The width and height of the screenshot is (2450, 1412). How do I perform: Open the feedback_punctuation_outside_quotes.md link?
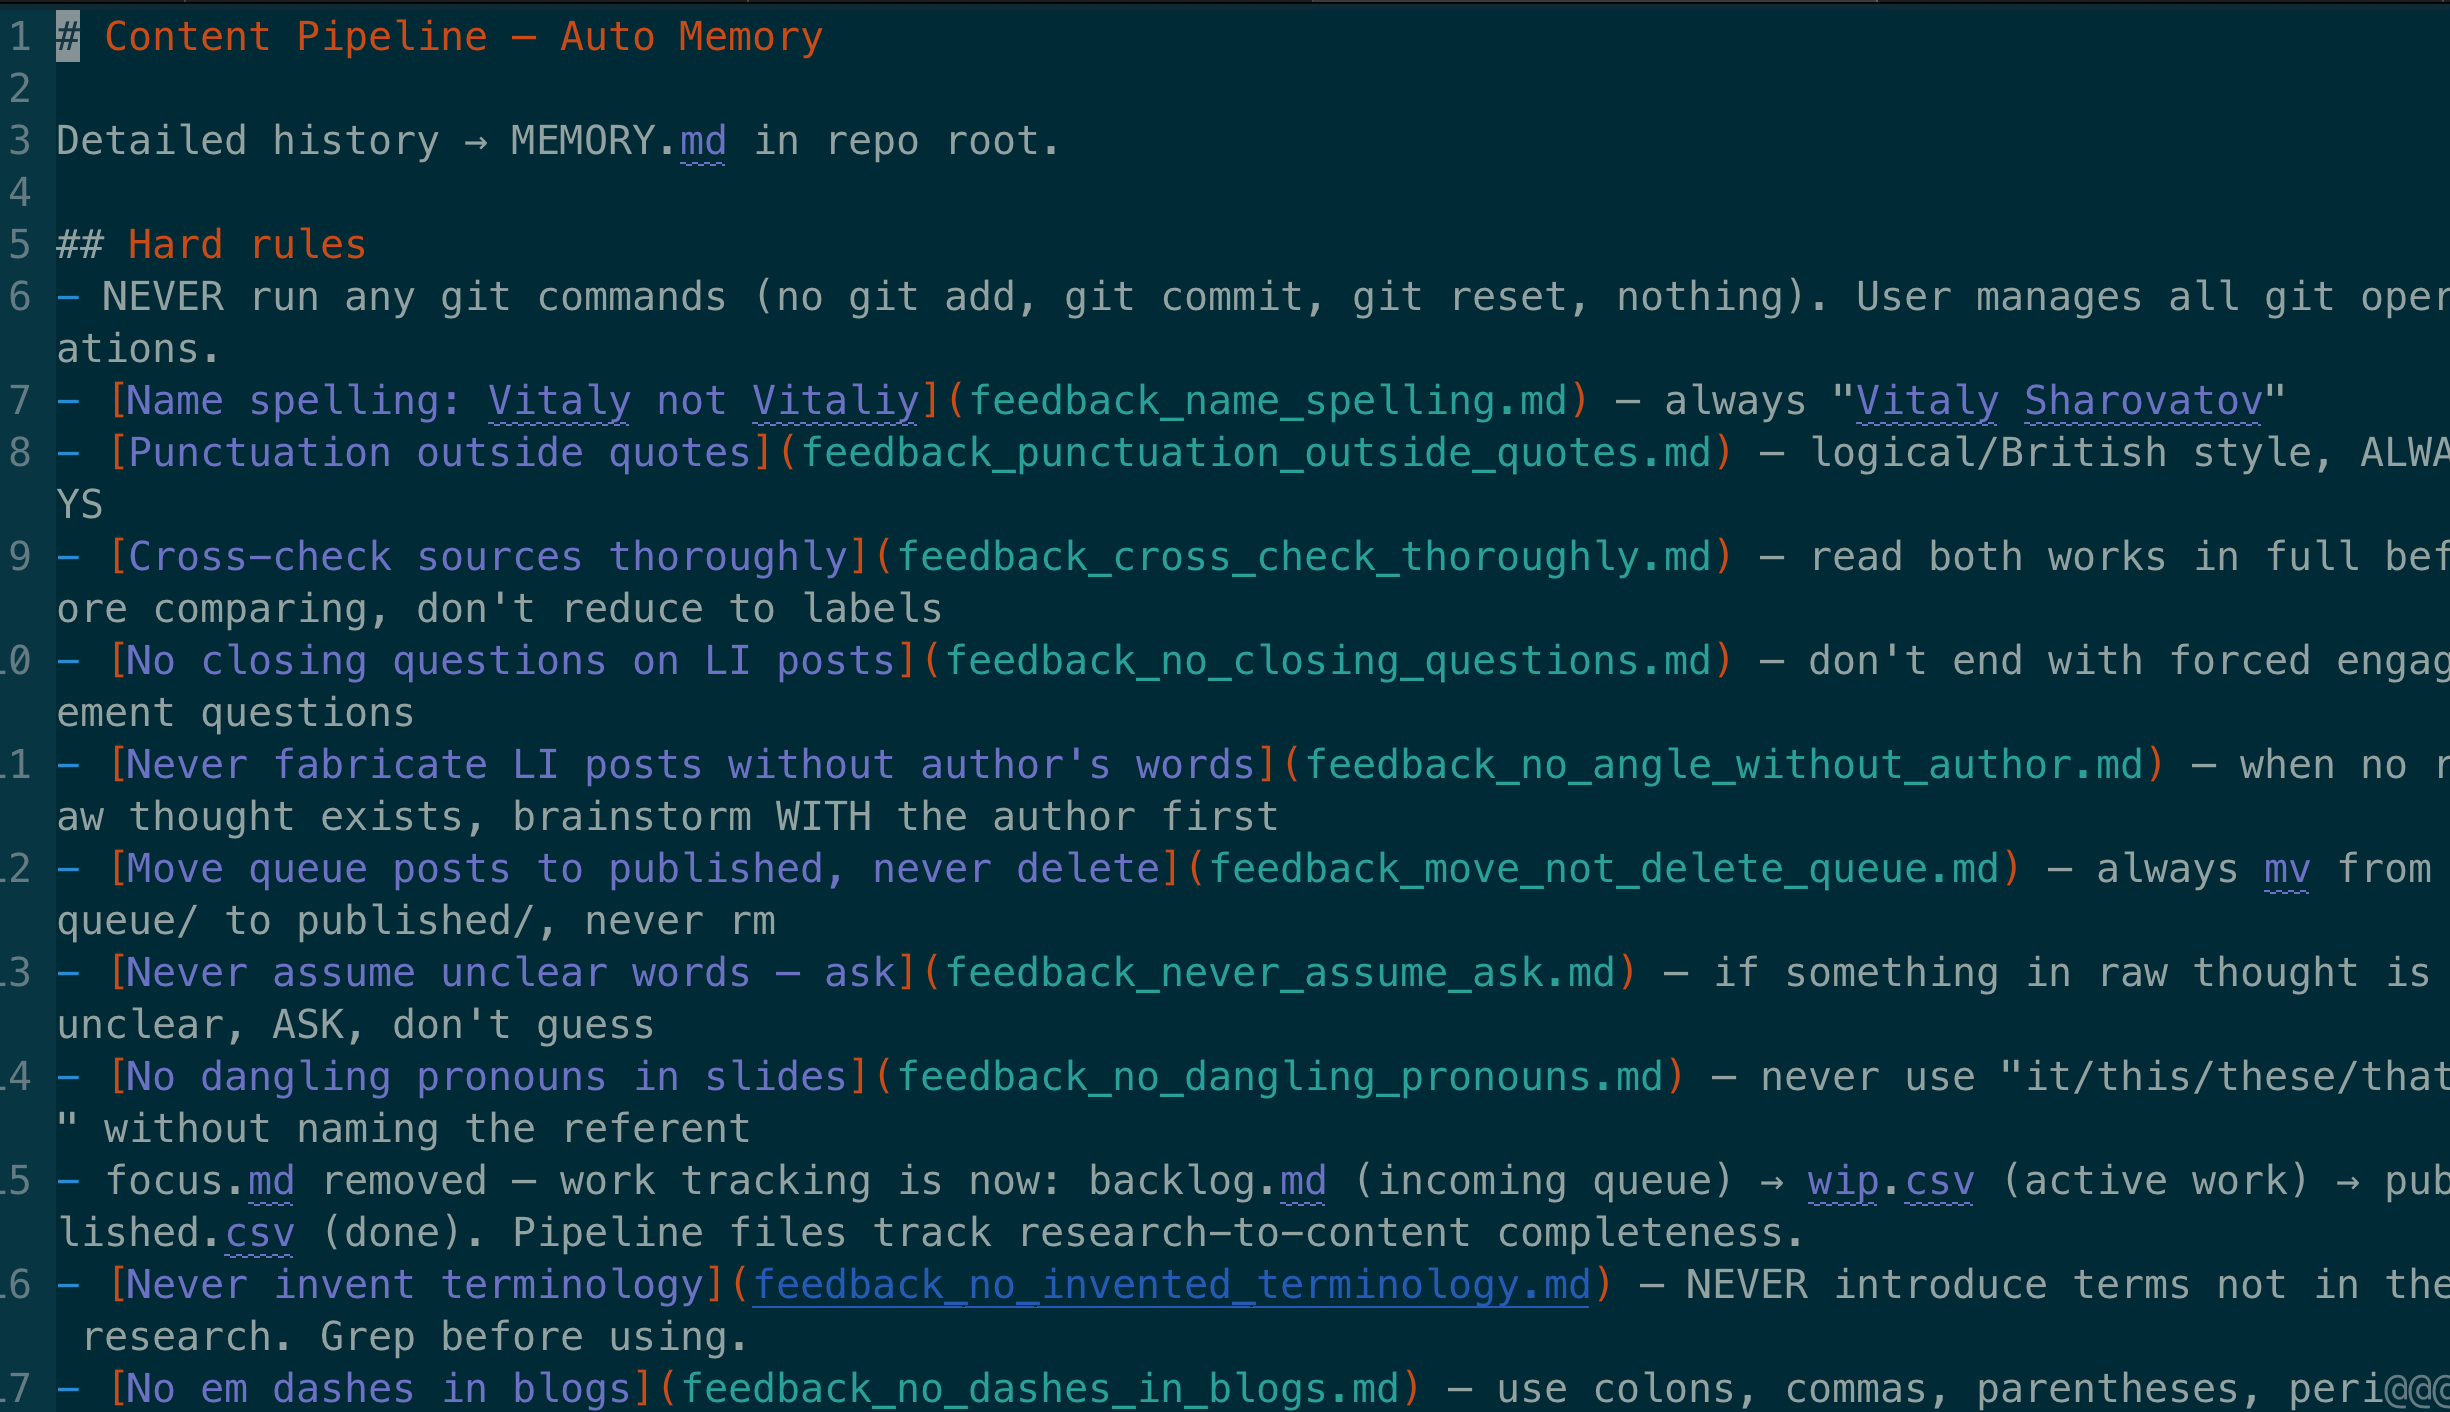point(1256,453)
